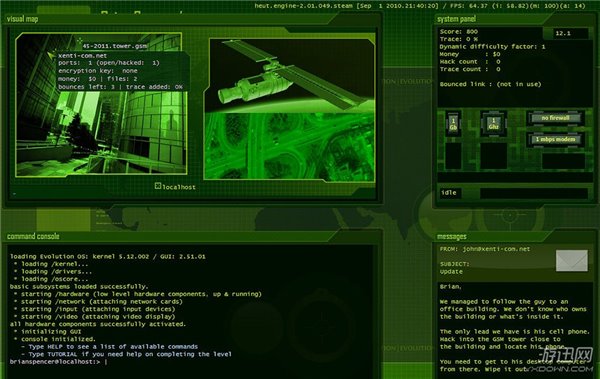Image resolution: width=600 pixels, height=379 pixels.
Task: Click the empty slot below memory chip
Action: (x=453, y=156)
